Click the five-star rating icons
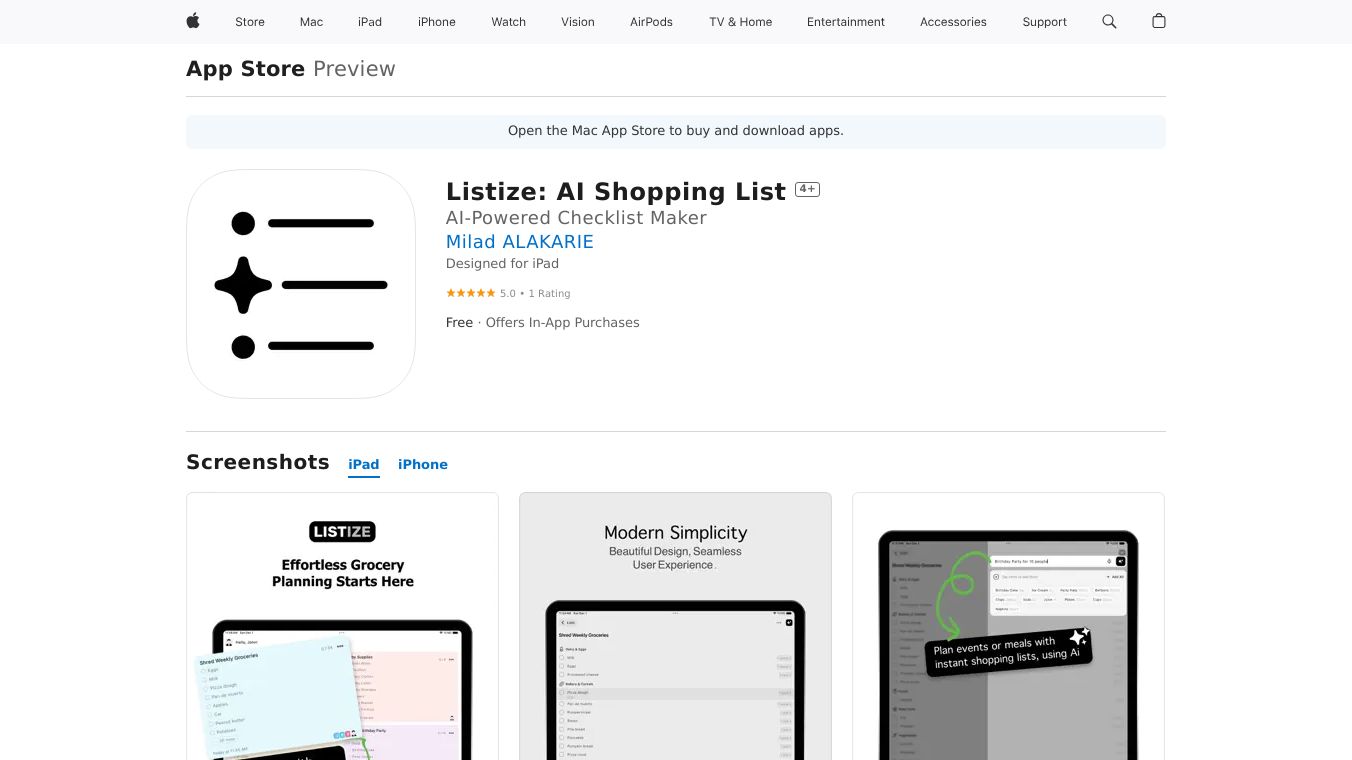The height and width of the screenshot is (760, 1352). 470,293
